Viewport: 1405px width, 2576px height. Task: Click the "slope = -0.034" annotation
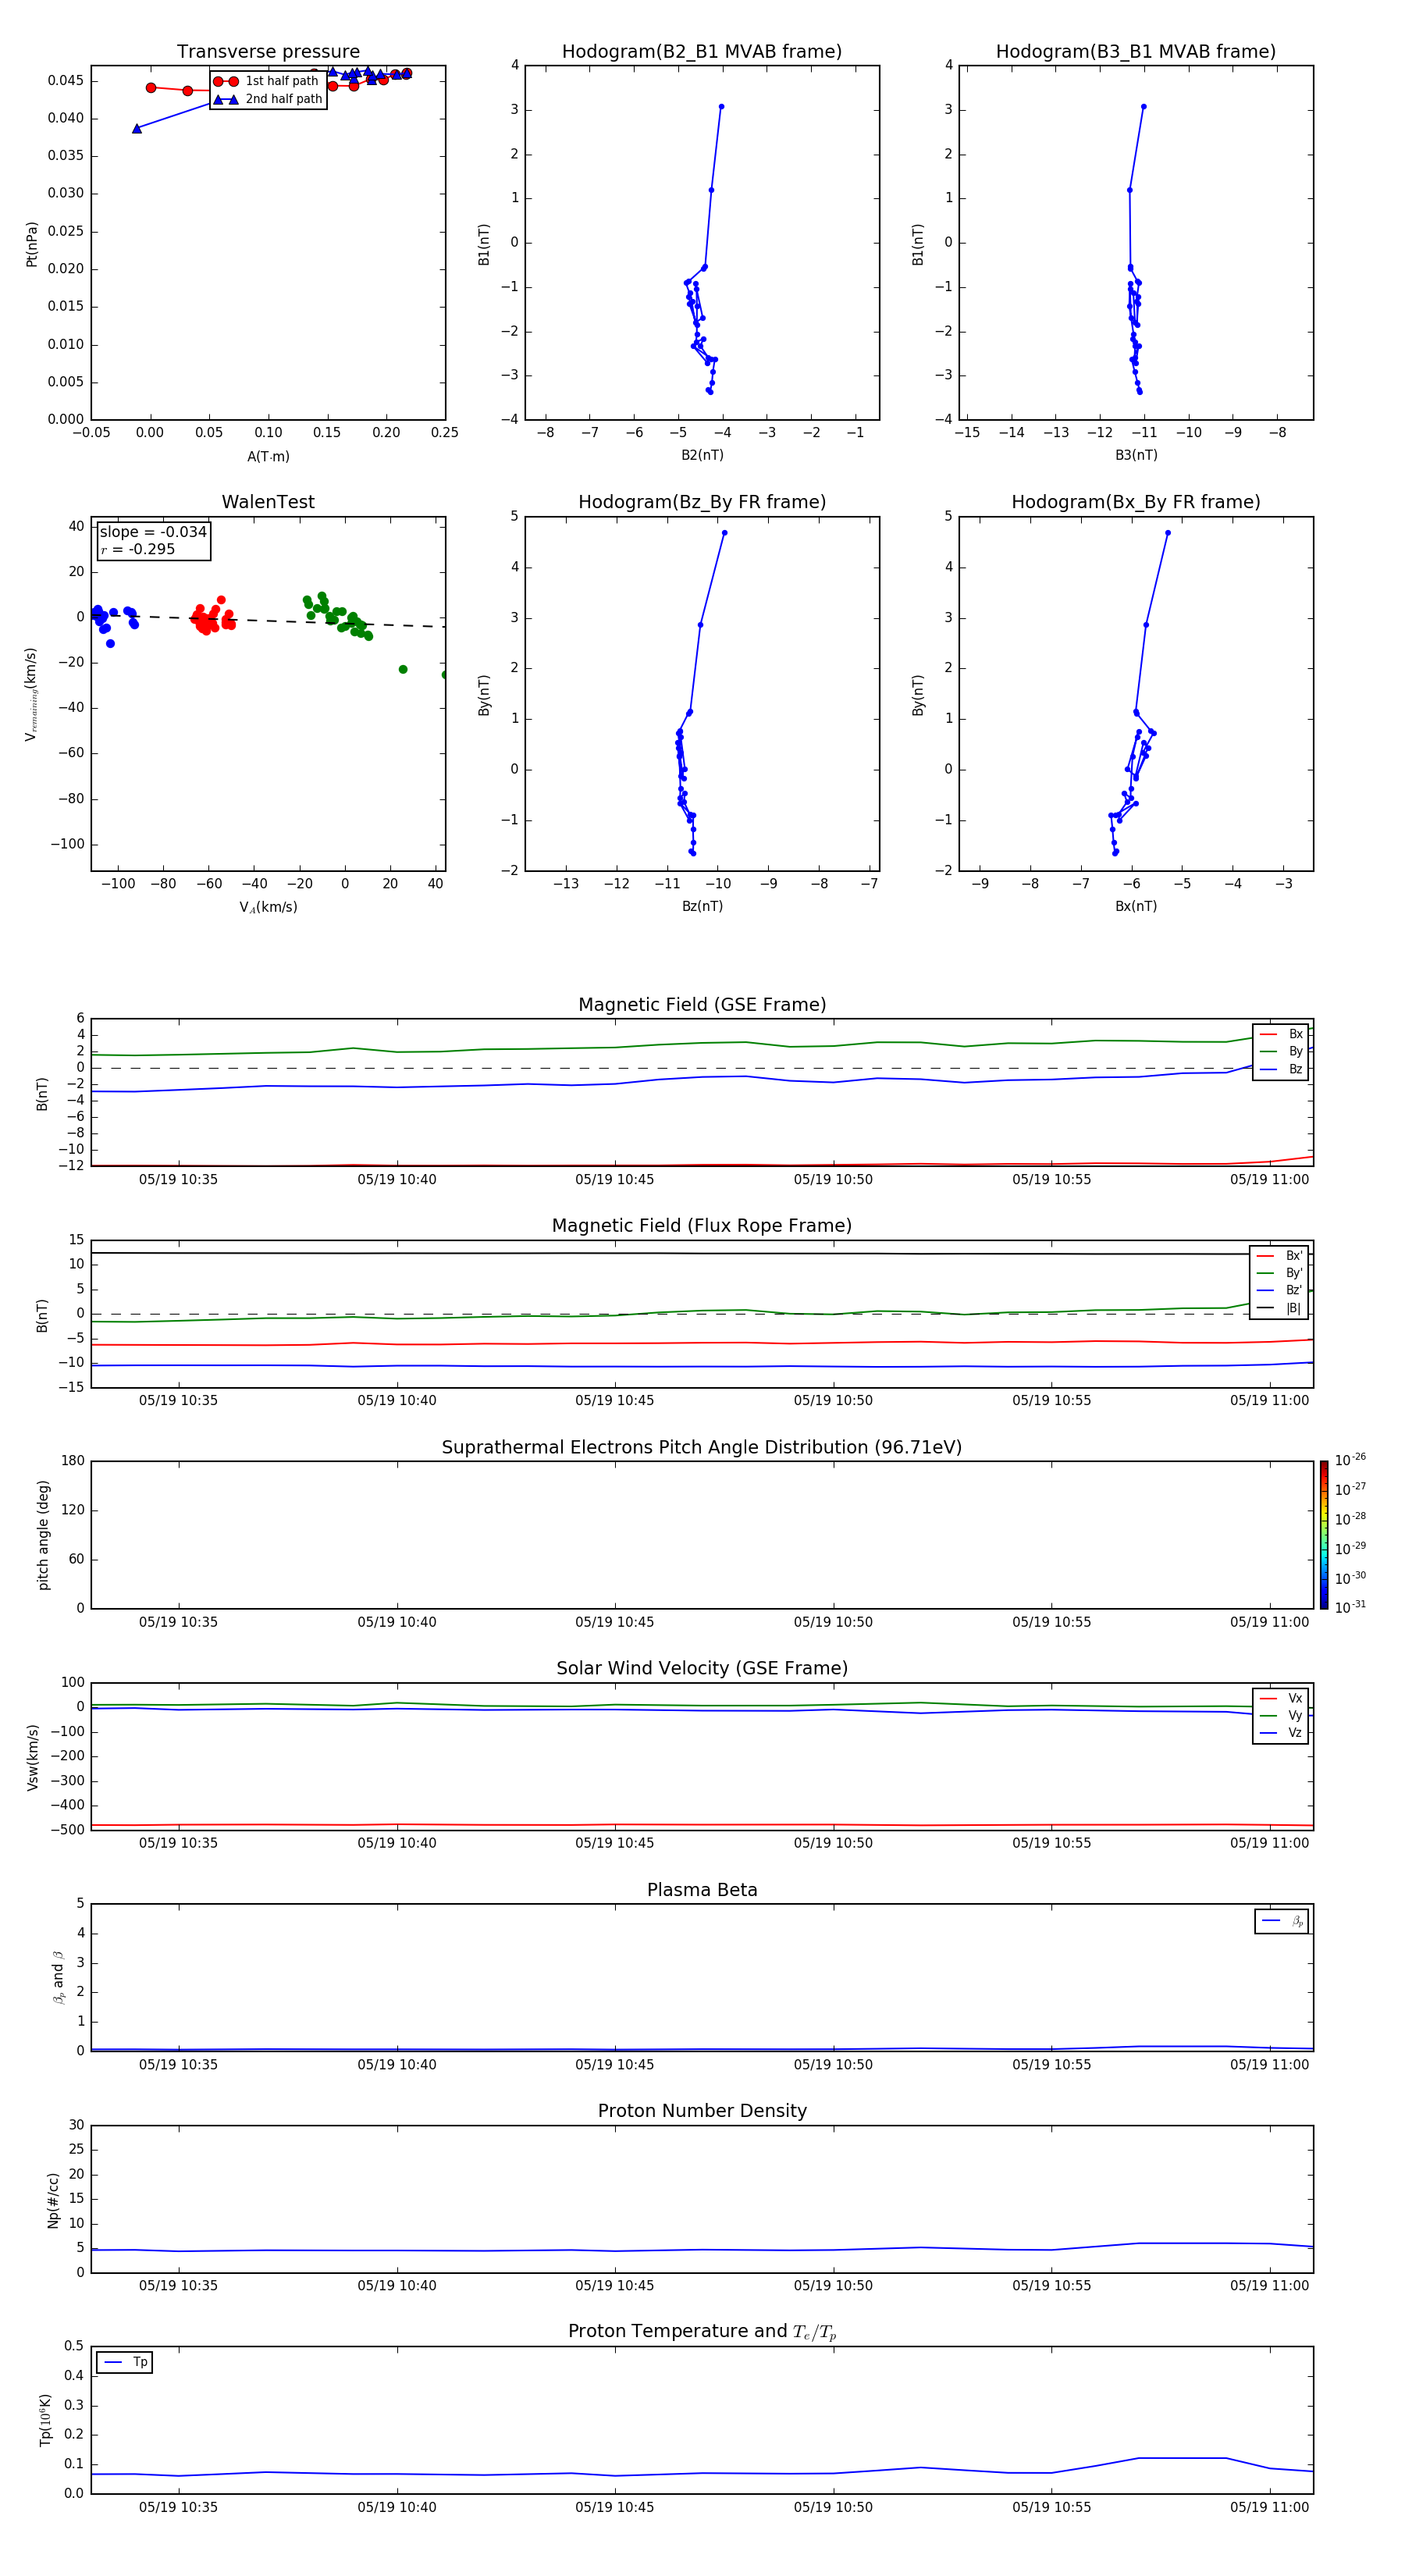(x=153, y=532)
